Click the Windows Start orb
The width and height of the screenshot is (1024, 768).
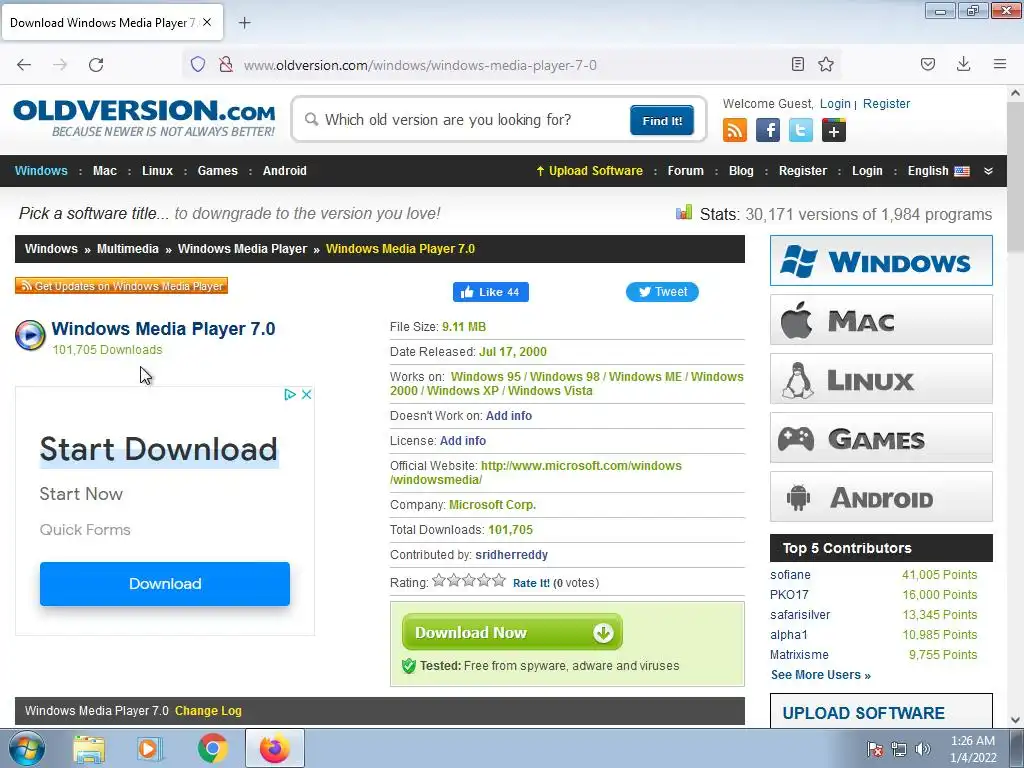[x=27, y=748]
